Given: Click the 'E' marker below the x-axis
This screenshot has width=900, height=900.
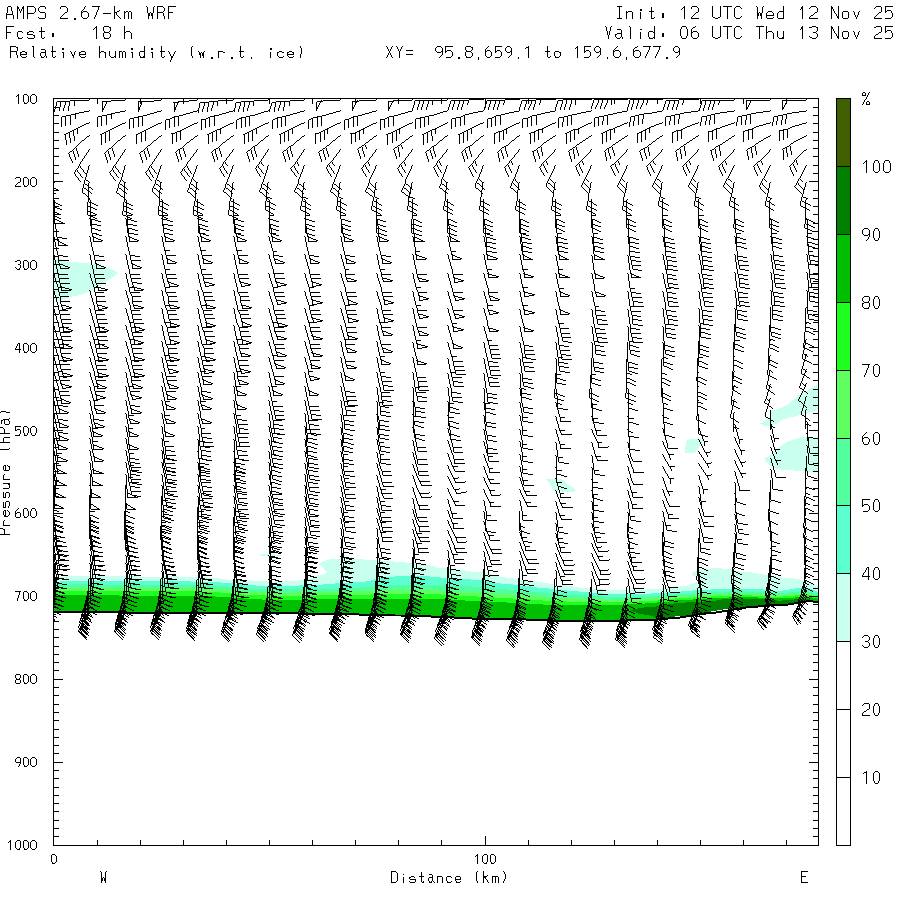Looking at the screenshot, I should (x=803, y=878).
